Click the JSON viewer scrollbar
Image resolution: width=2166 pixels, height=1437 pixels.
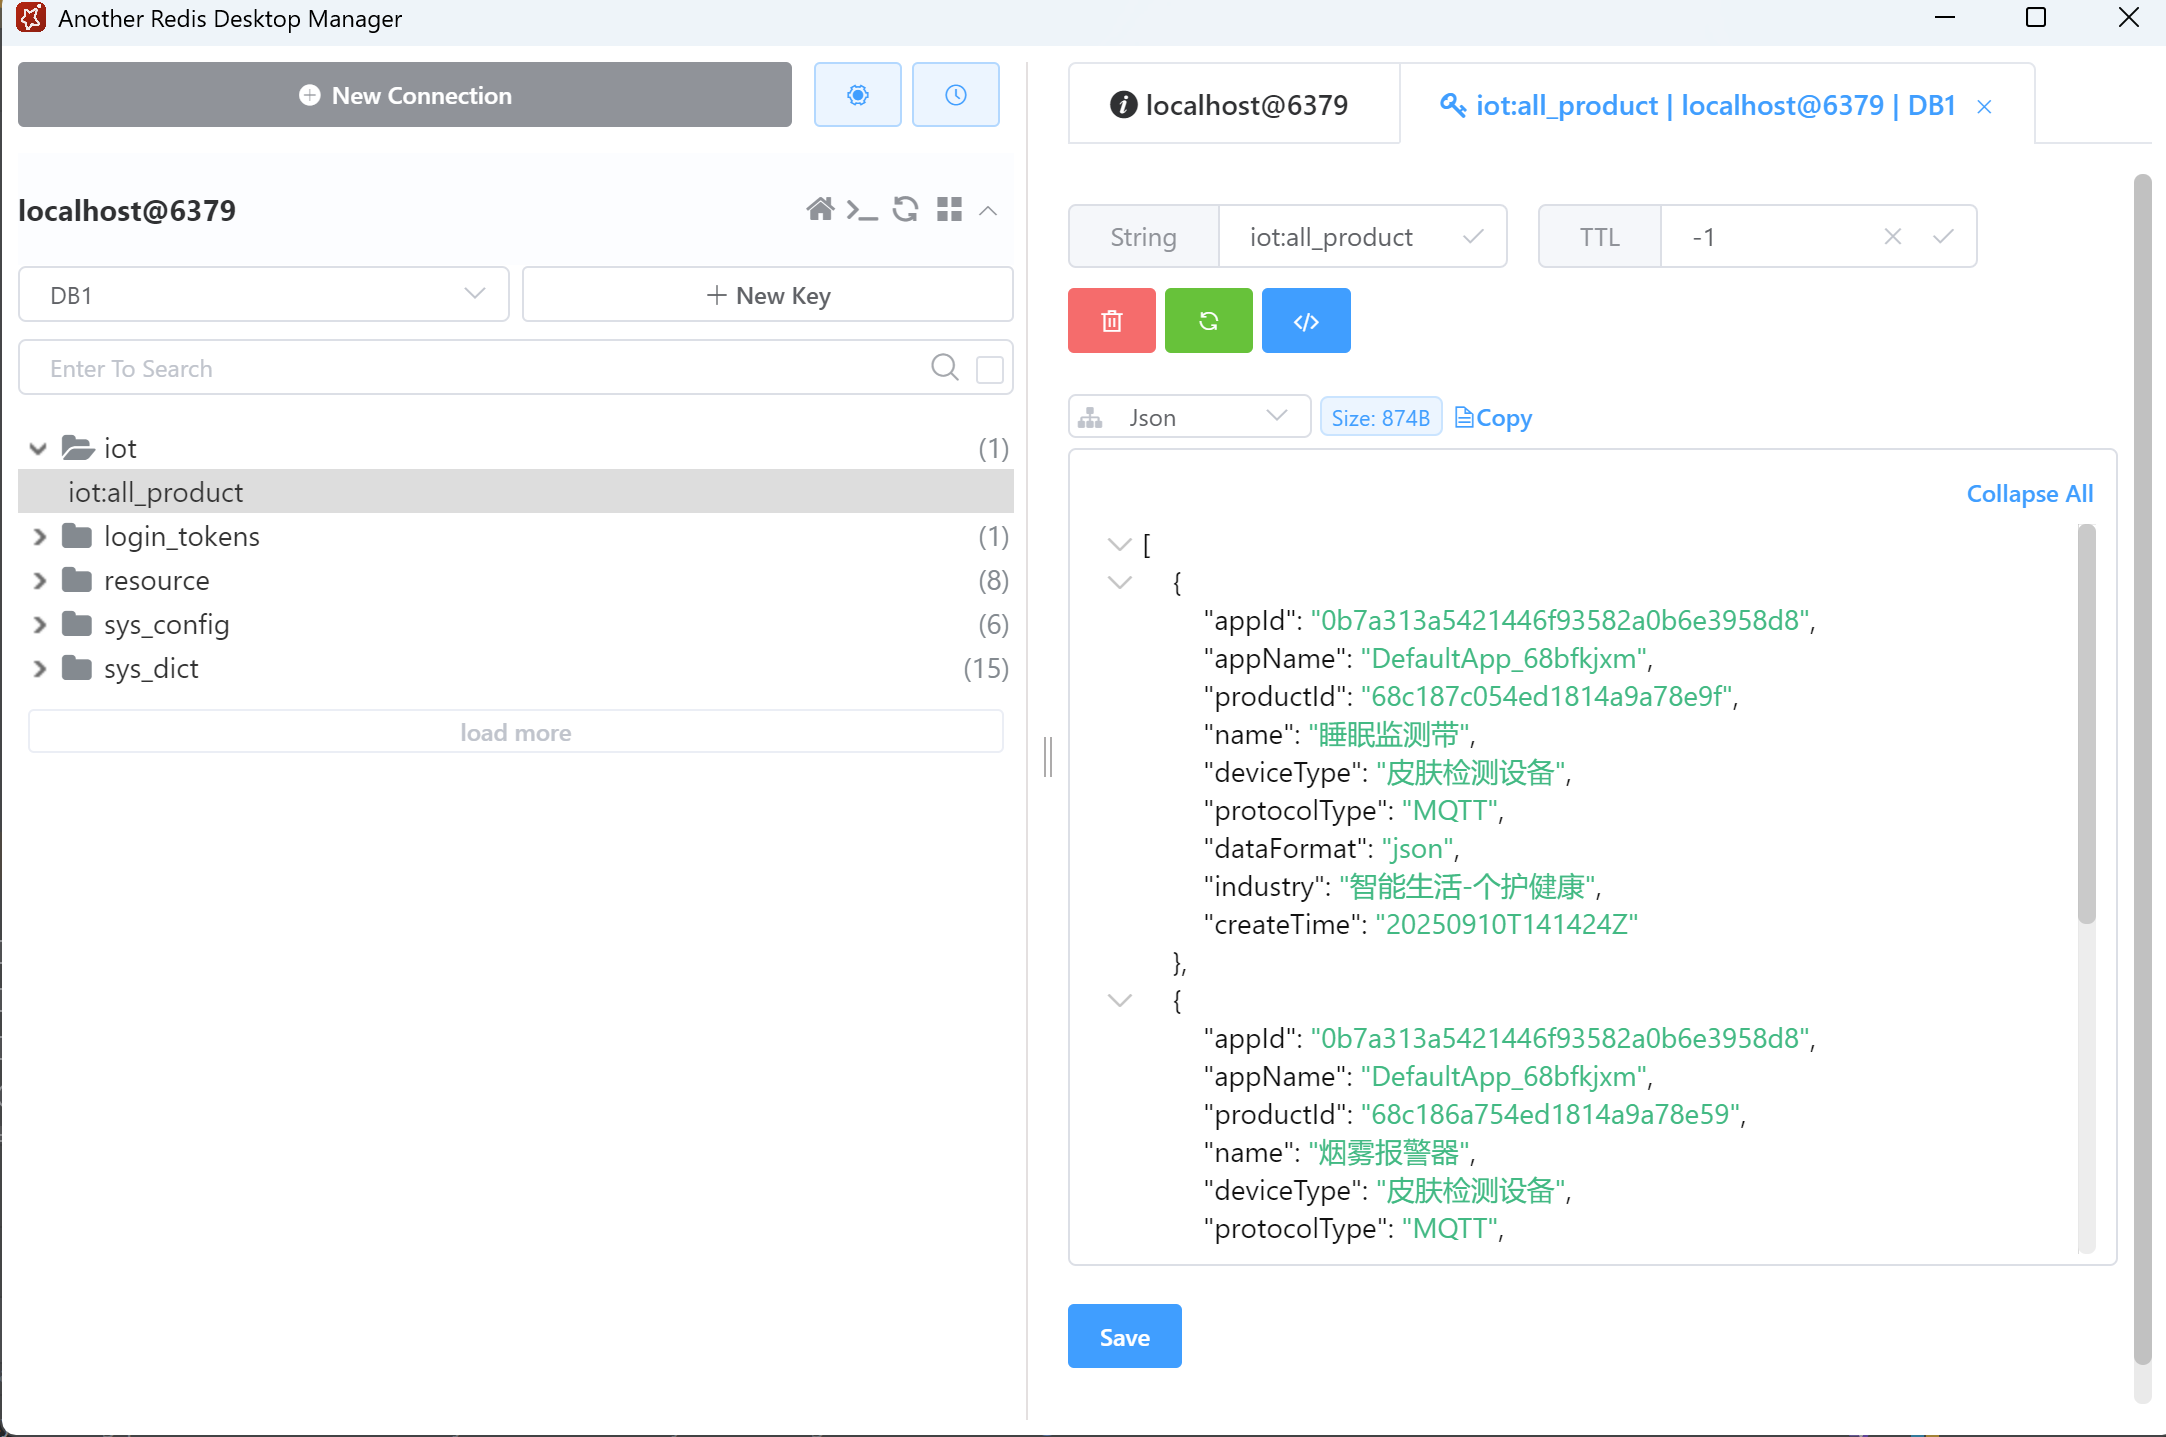coord(2086,724)
